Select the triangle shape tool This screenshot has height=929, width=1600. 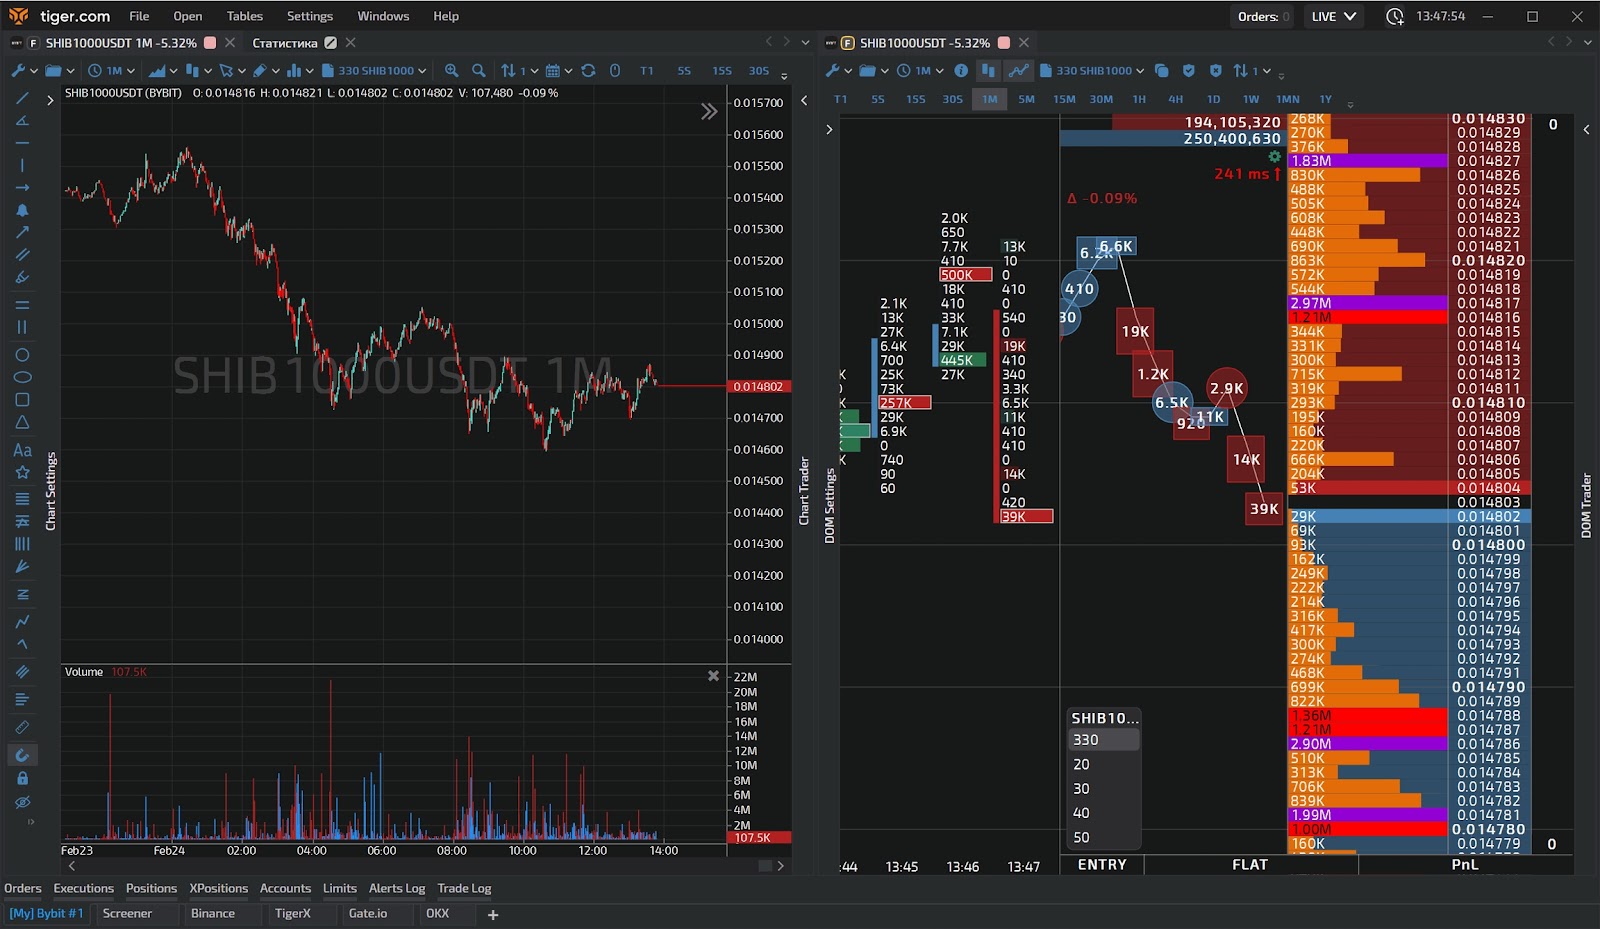pyautogui.click(x=22, y=422)
